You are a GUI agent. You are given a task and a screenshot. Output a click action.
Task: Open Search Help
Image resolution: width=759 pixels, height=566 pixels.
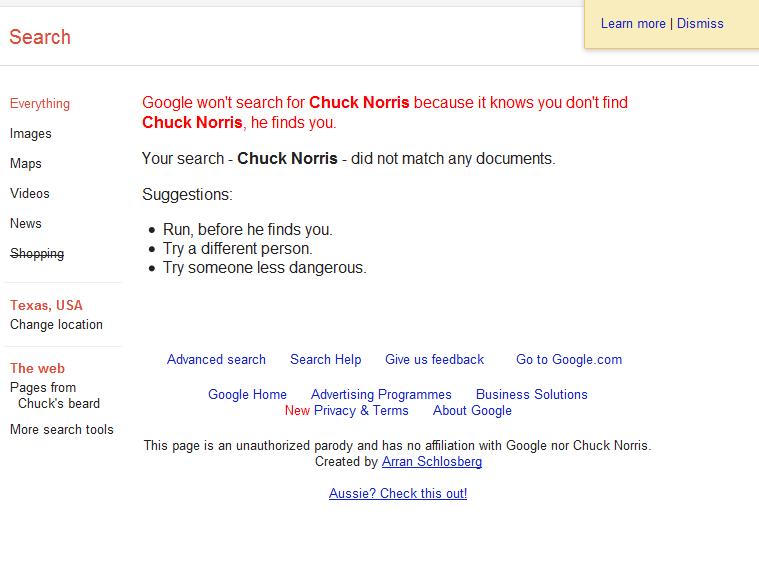(x=326, y=359)
